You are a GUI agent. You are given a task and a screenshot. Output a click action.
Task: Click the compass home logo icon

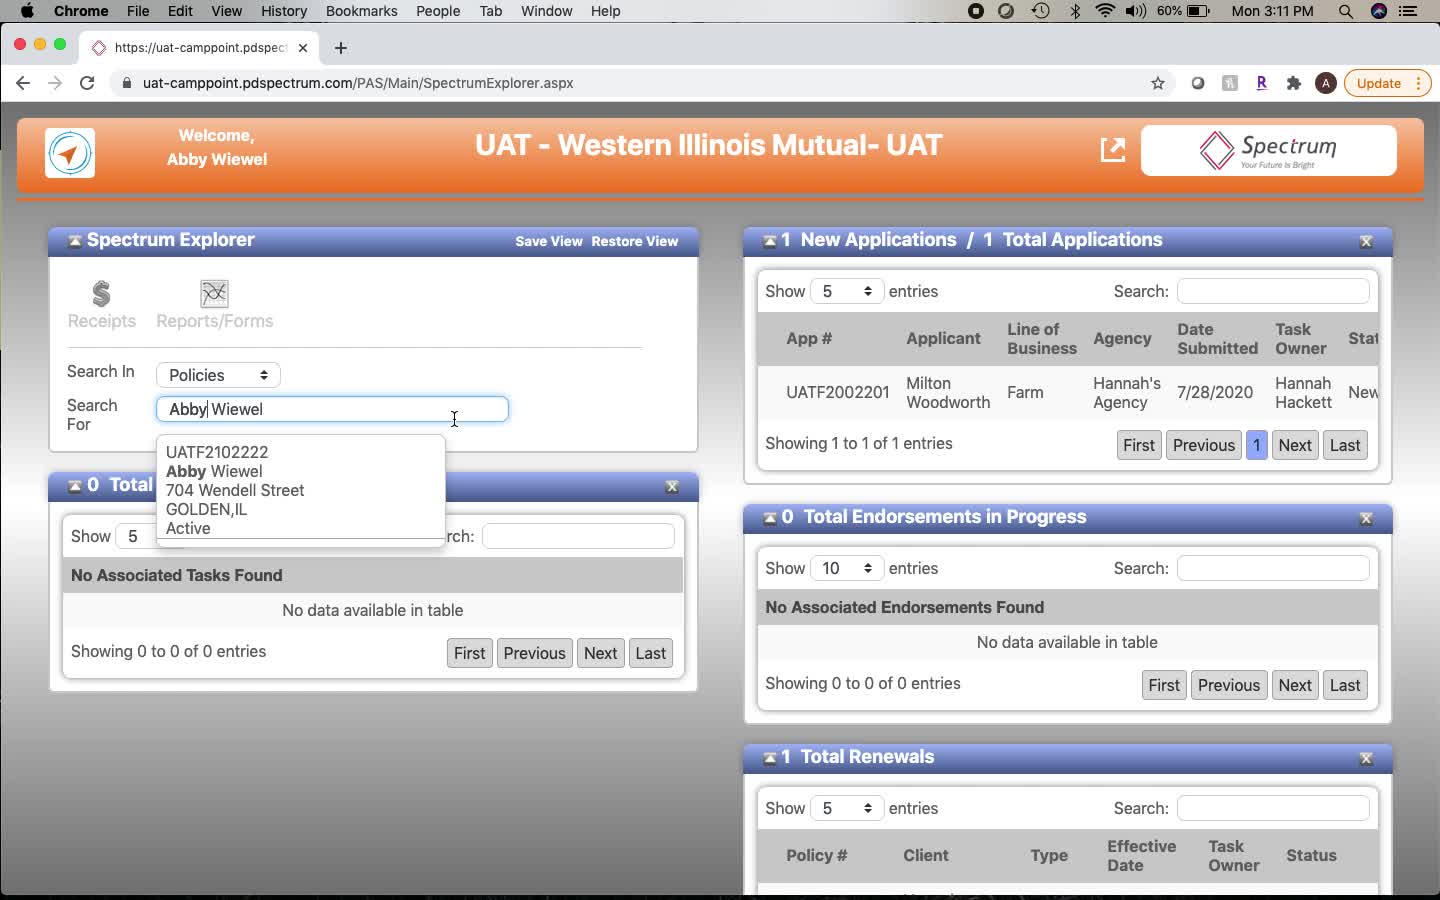click(x=70, y=153)
